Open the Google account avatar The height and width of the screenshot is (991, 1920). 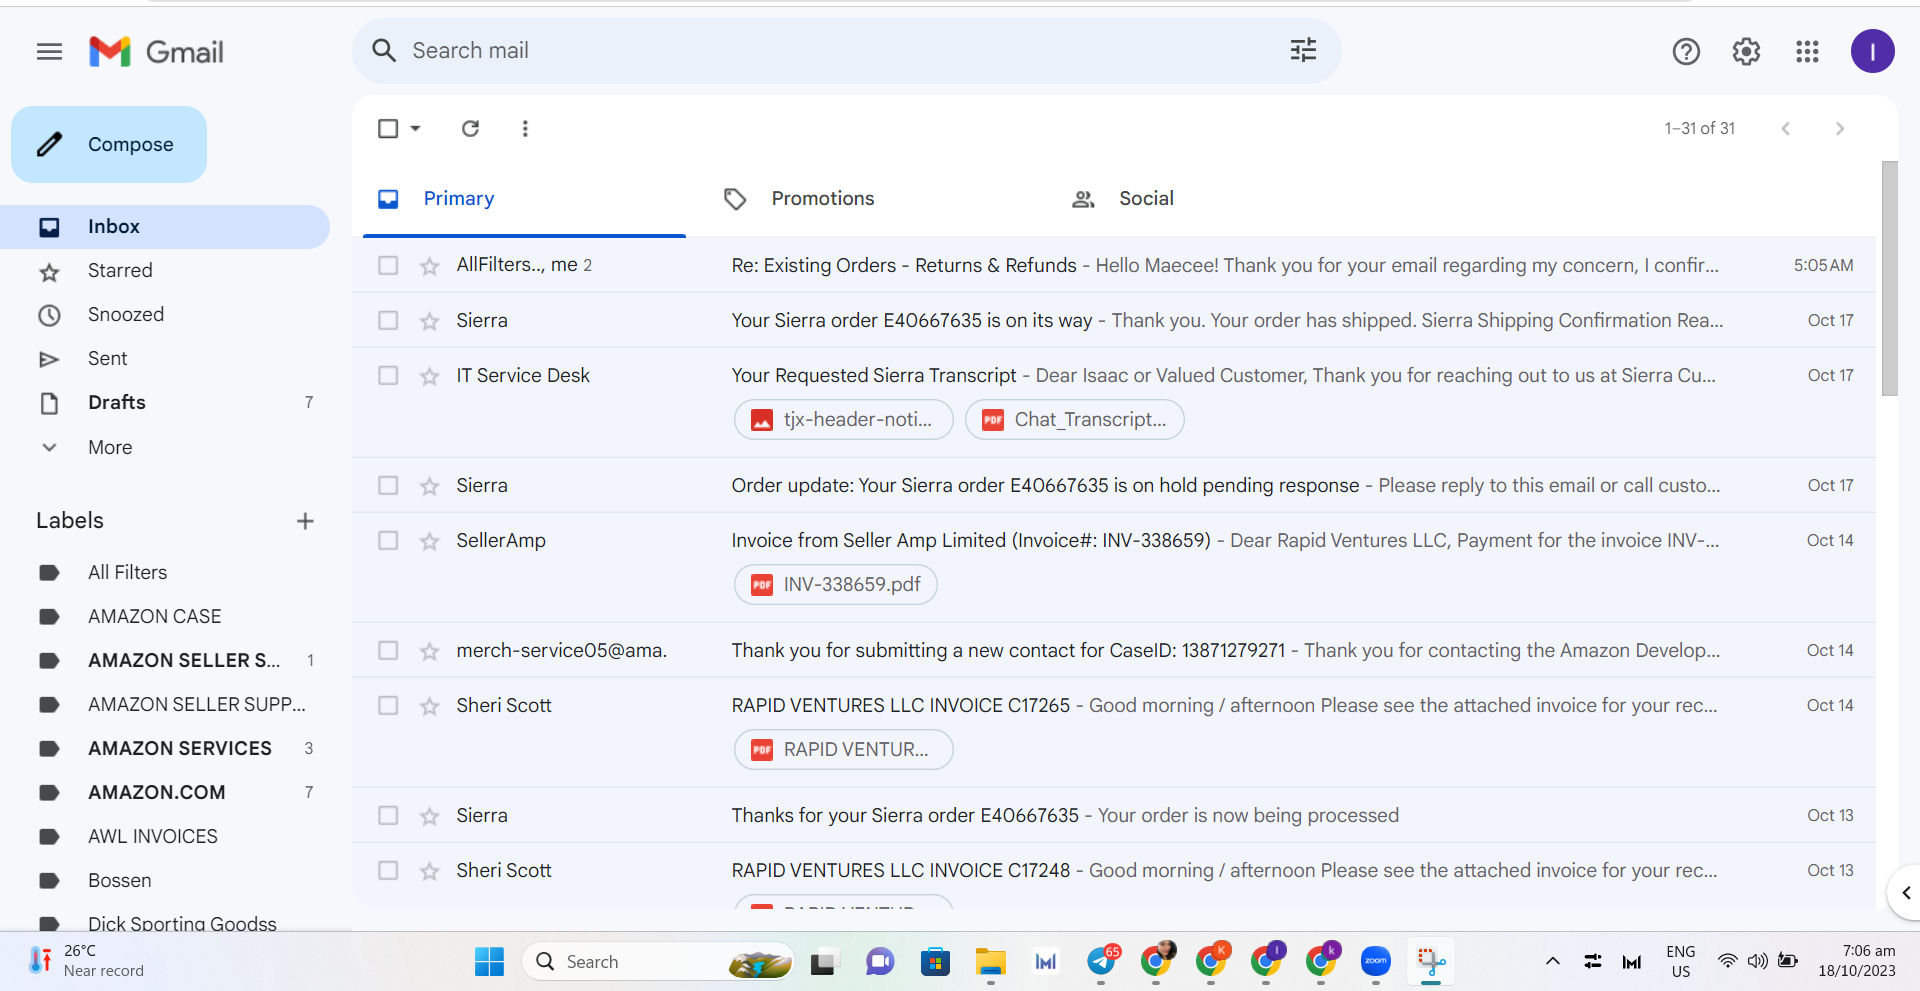point(1872,51)
